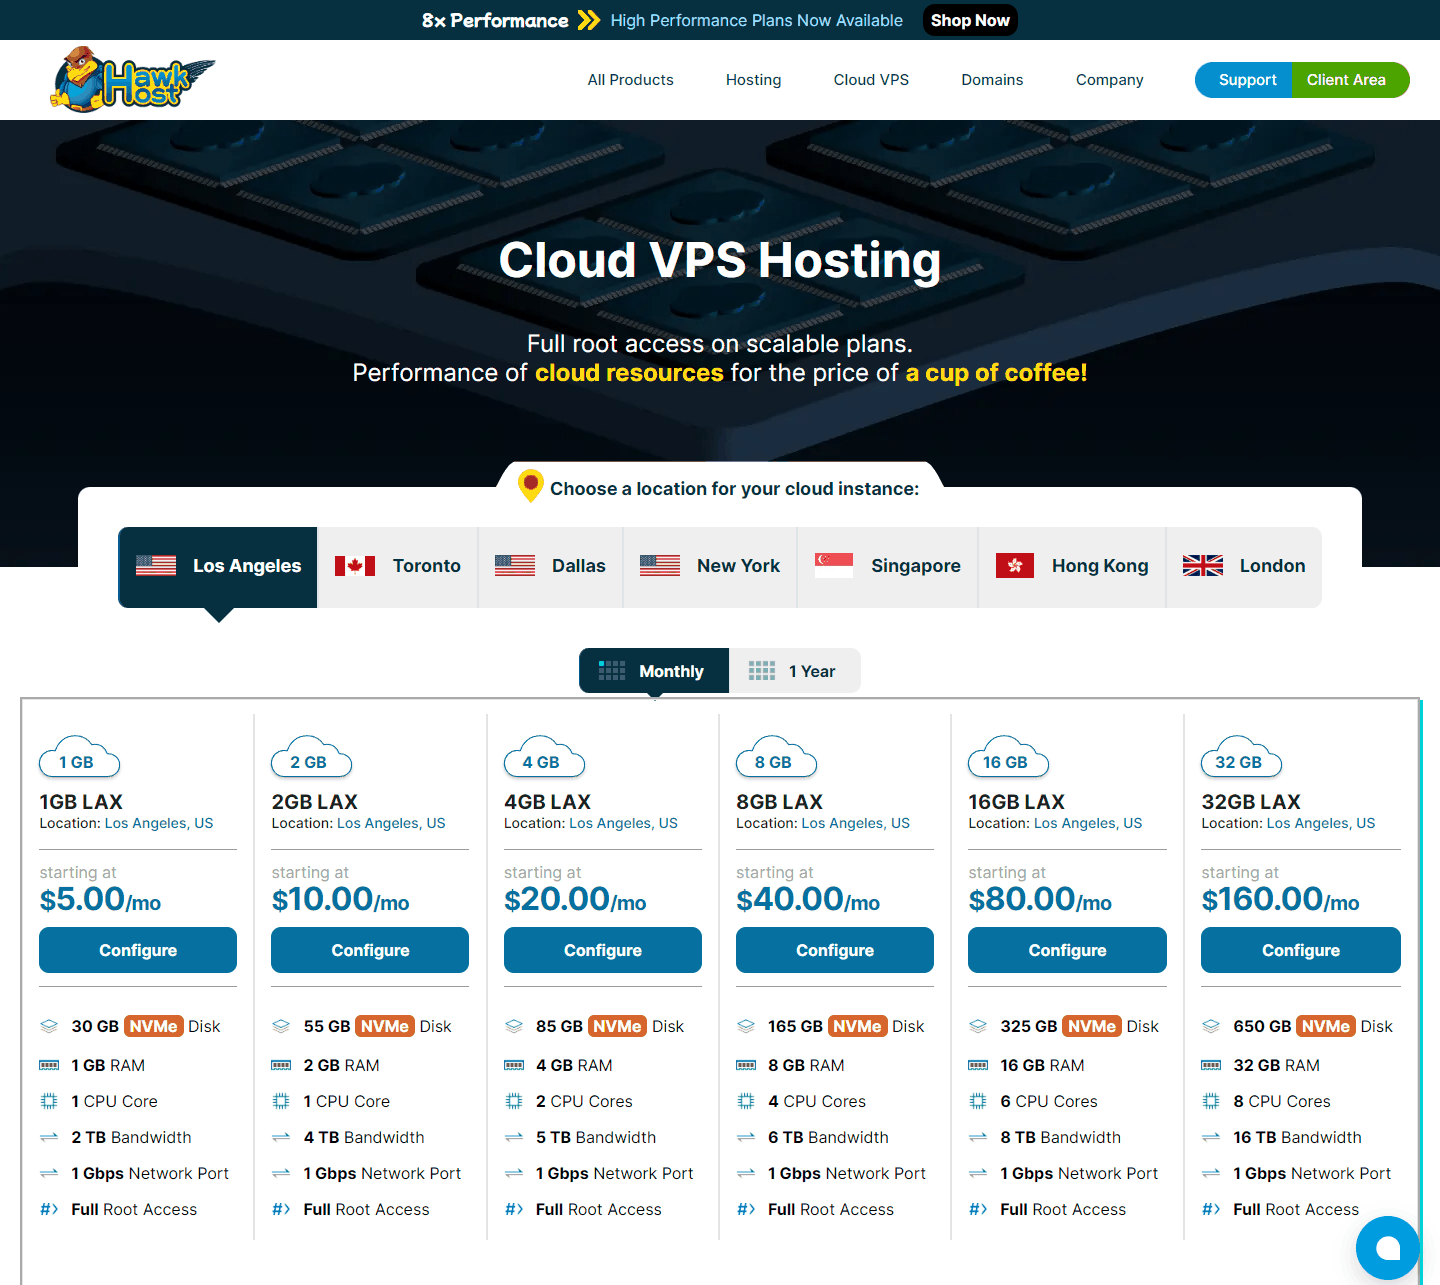This screenshot has width=1440, height=1285.
Task: Open the All Products menu
Action: click(630, 80)
